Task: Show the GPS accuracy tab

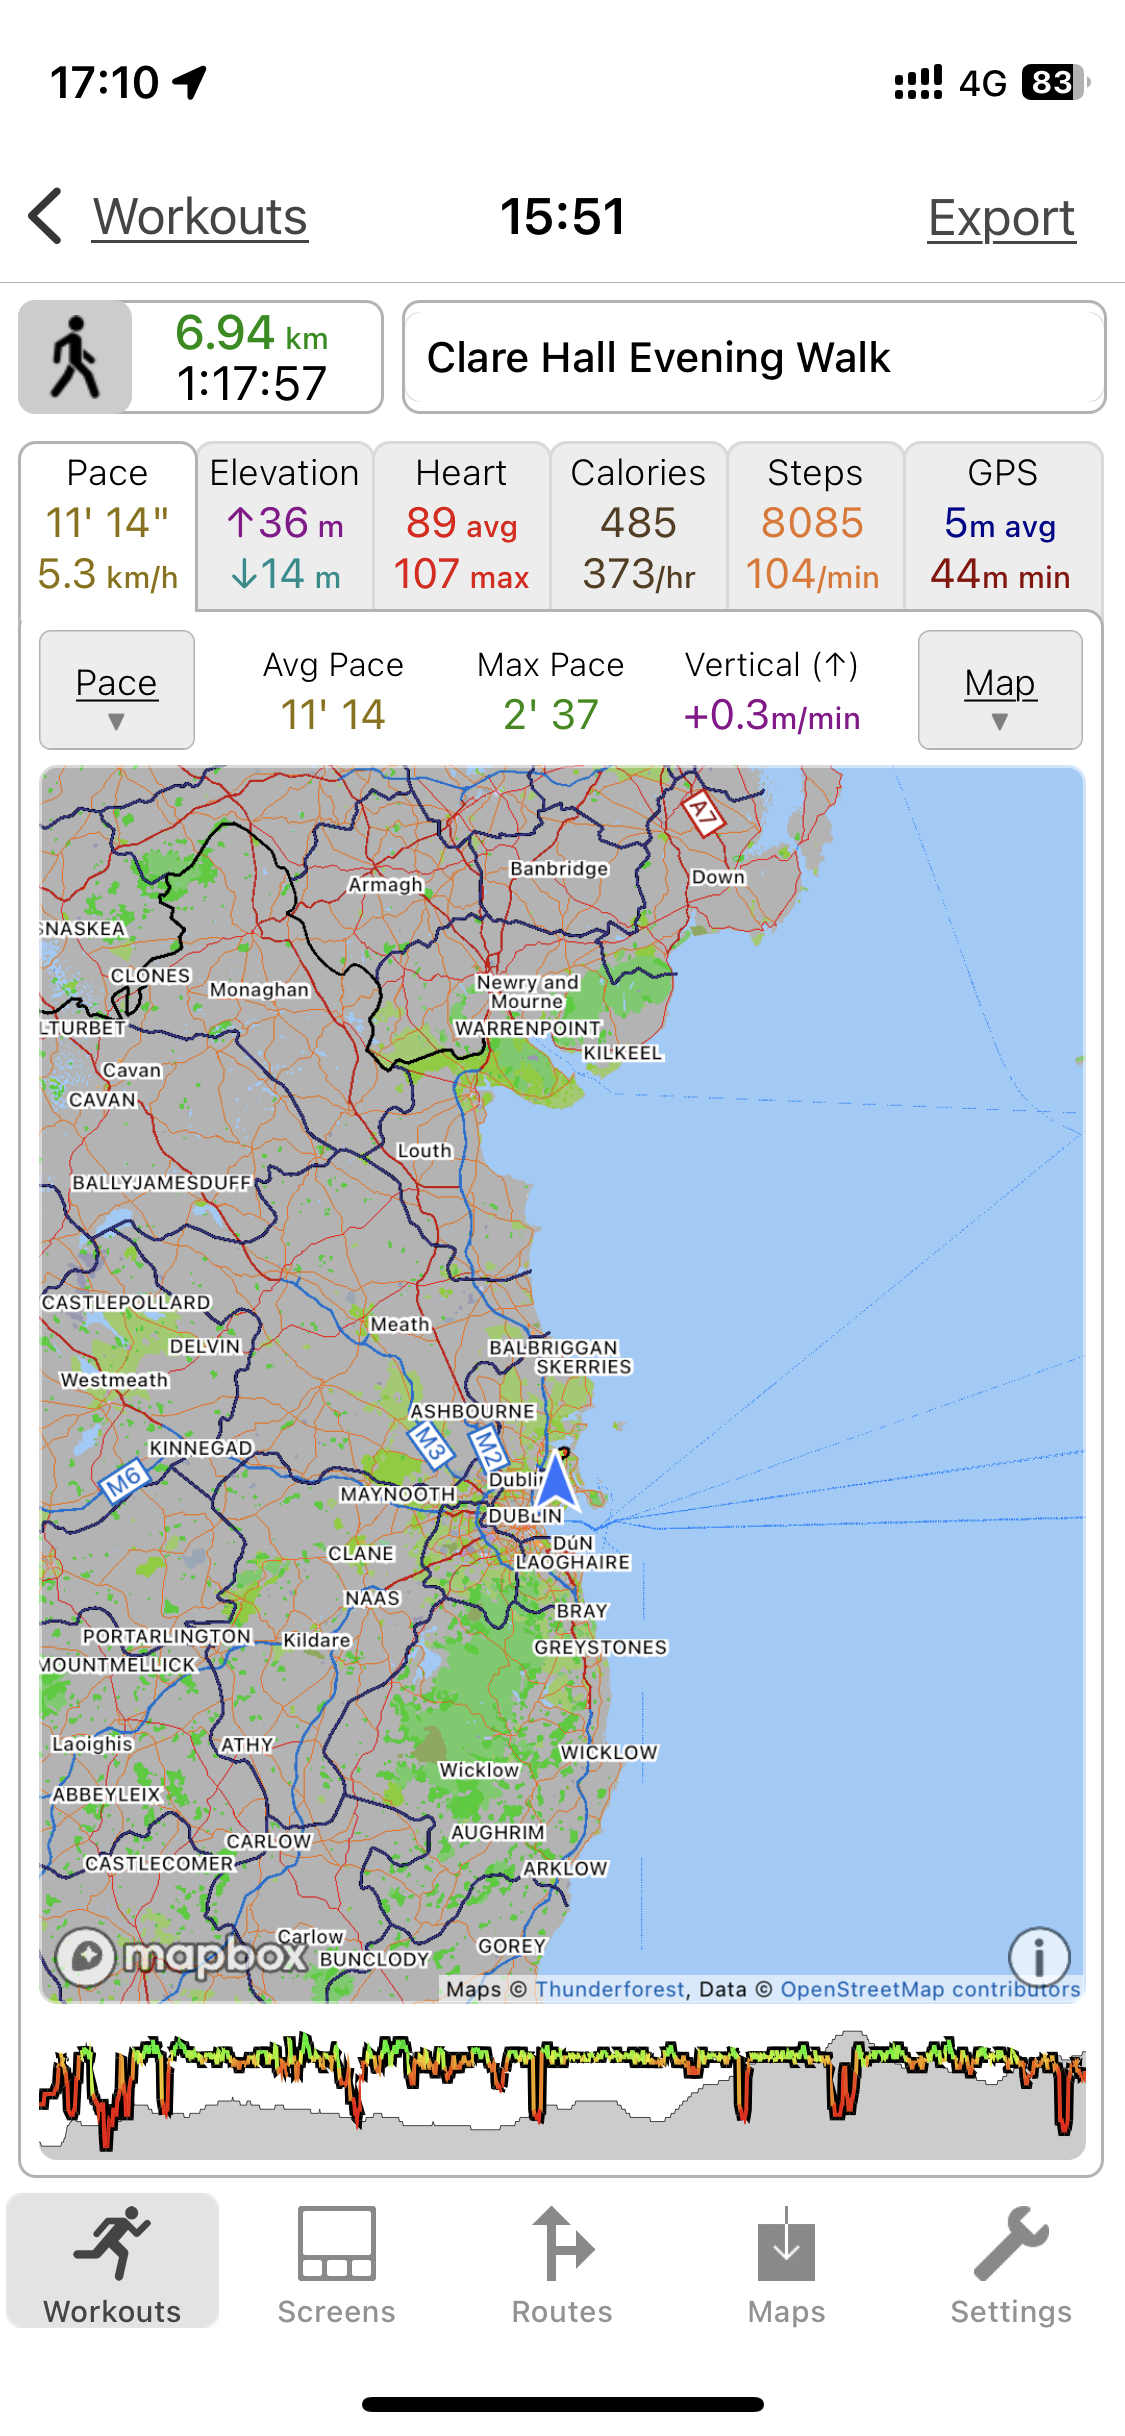Action: click(1002, 525)
